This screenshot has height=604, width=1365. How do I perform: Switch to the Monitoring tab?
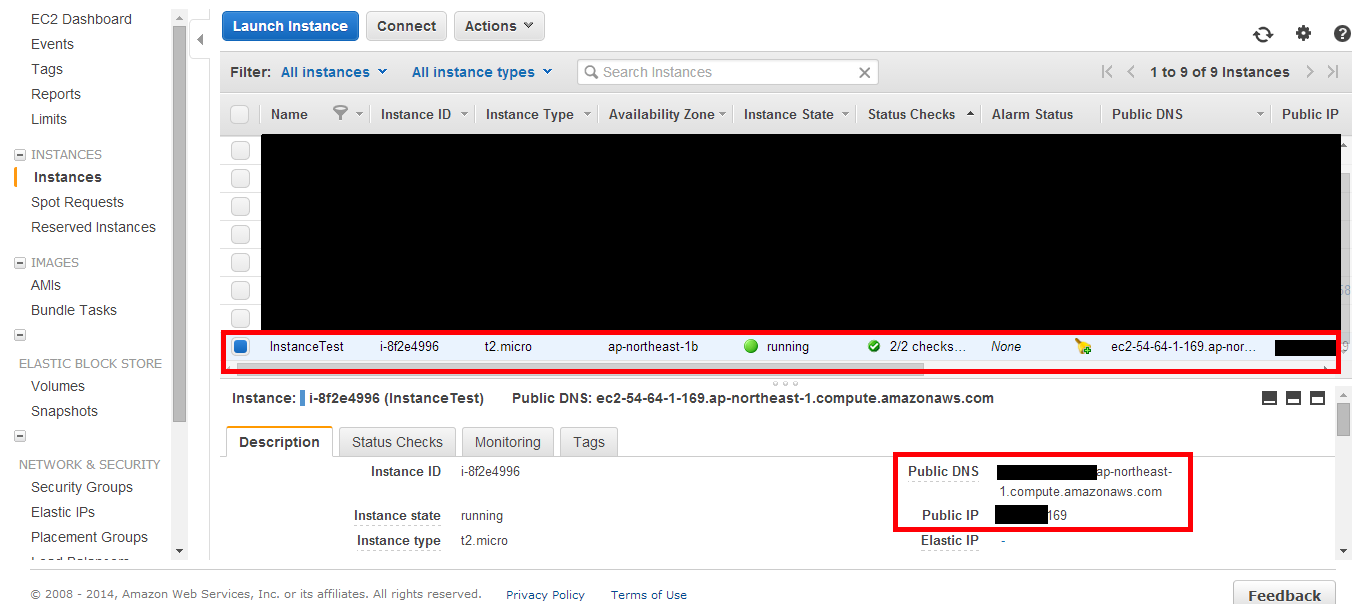(x=507, y=442)
